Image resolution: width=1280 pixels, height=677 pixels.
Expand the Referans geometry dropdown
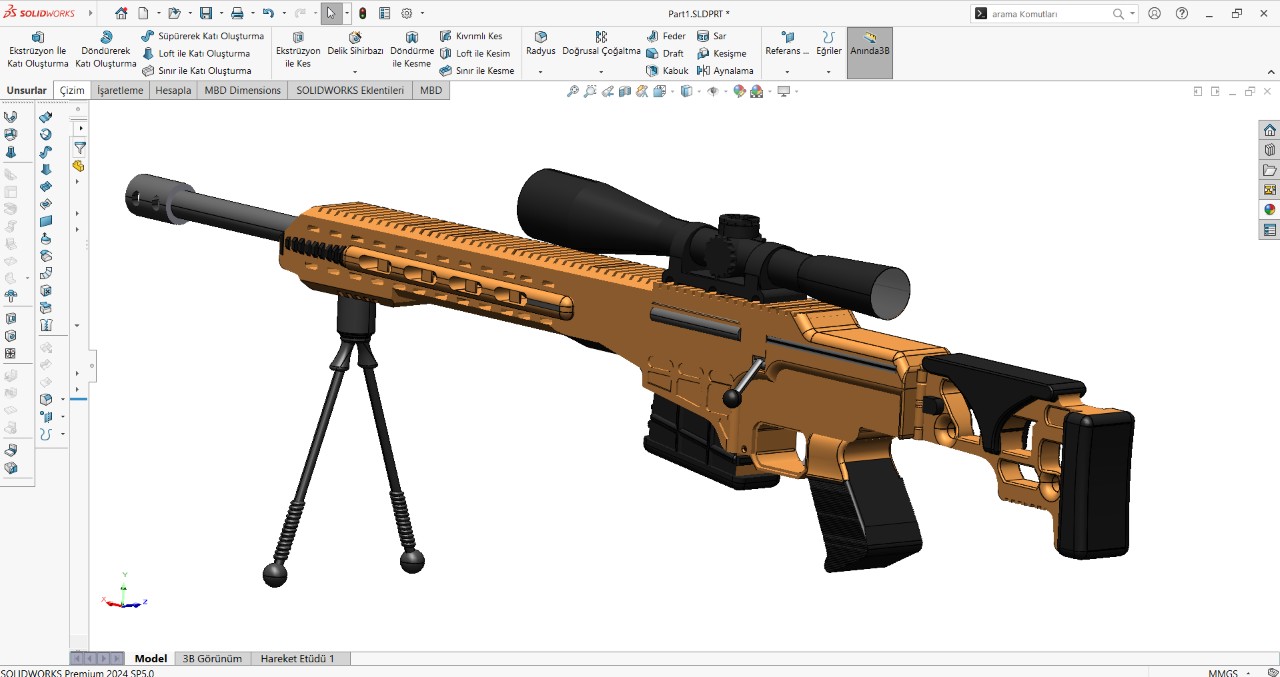[x=787, y=72]
